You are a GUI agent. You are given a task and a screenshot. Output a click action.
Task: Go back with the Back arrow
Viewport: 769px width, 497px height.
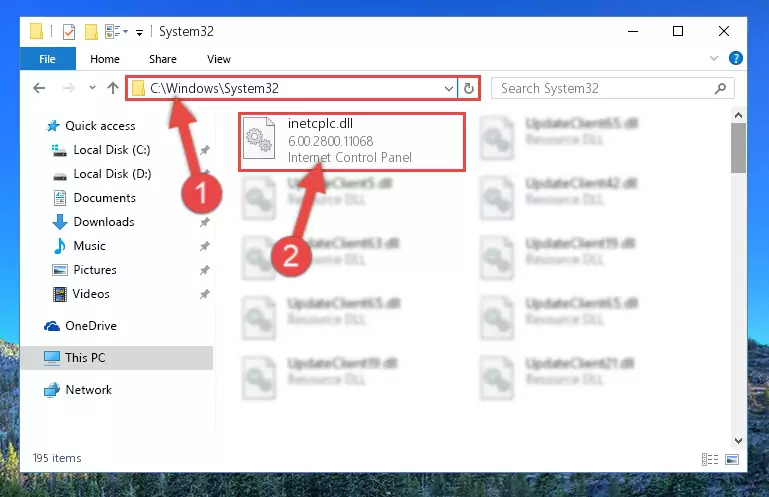(39, 88)
